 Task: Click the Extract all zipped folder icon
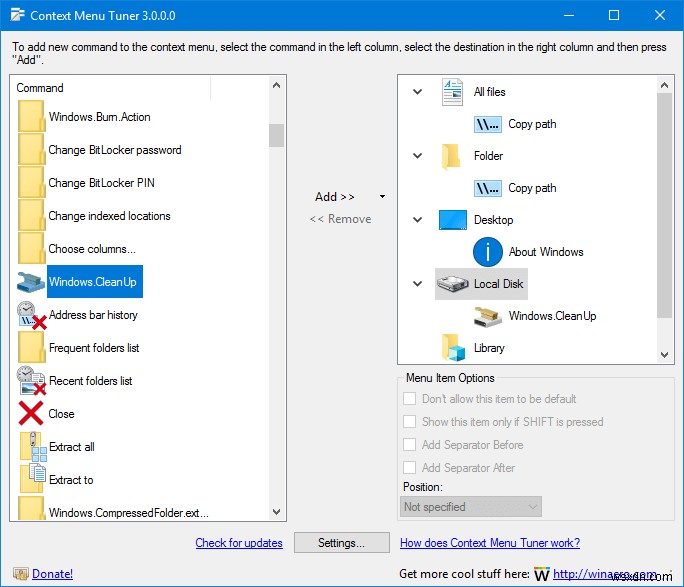pyautogui.click(x=33, y=446)
